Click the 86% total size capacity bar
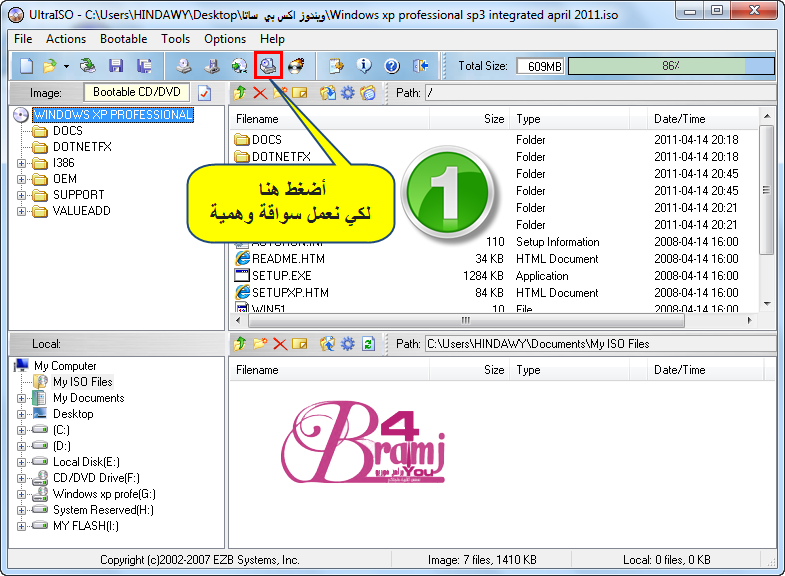The image size is (785, 576). click(670, 66)
